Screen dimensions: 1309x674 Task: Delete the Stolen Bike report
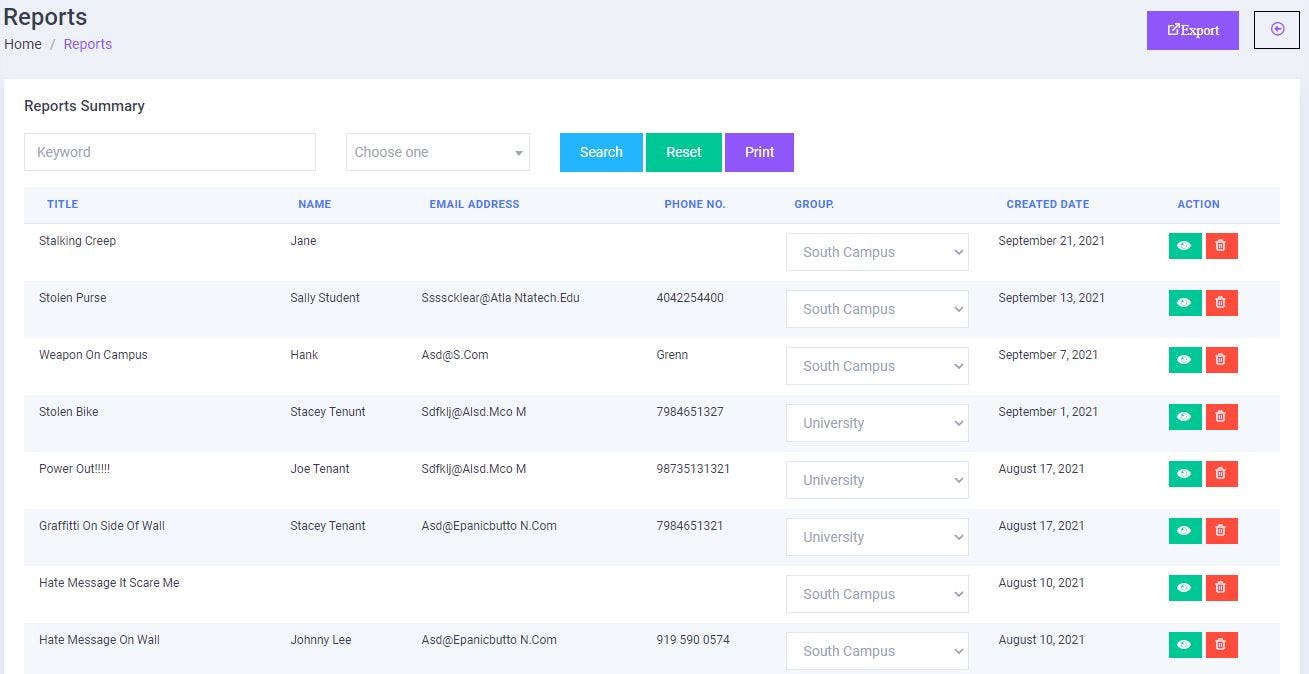click(1221, 416)
